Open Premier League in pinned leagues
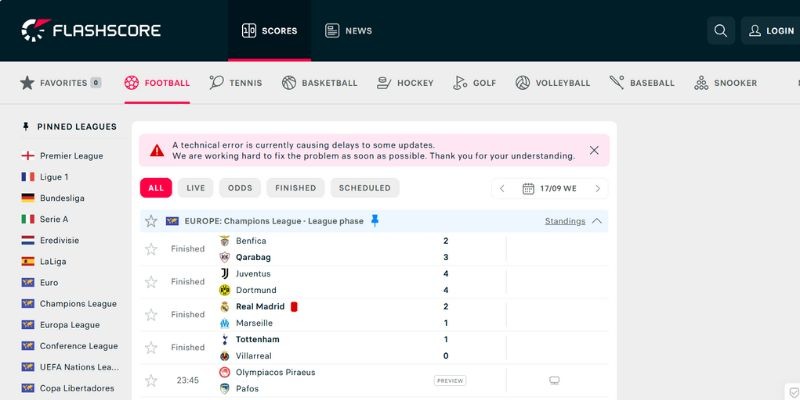 pos(71,156)
